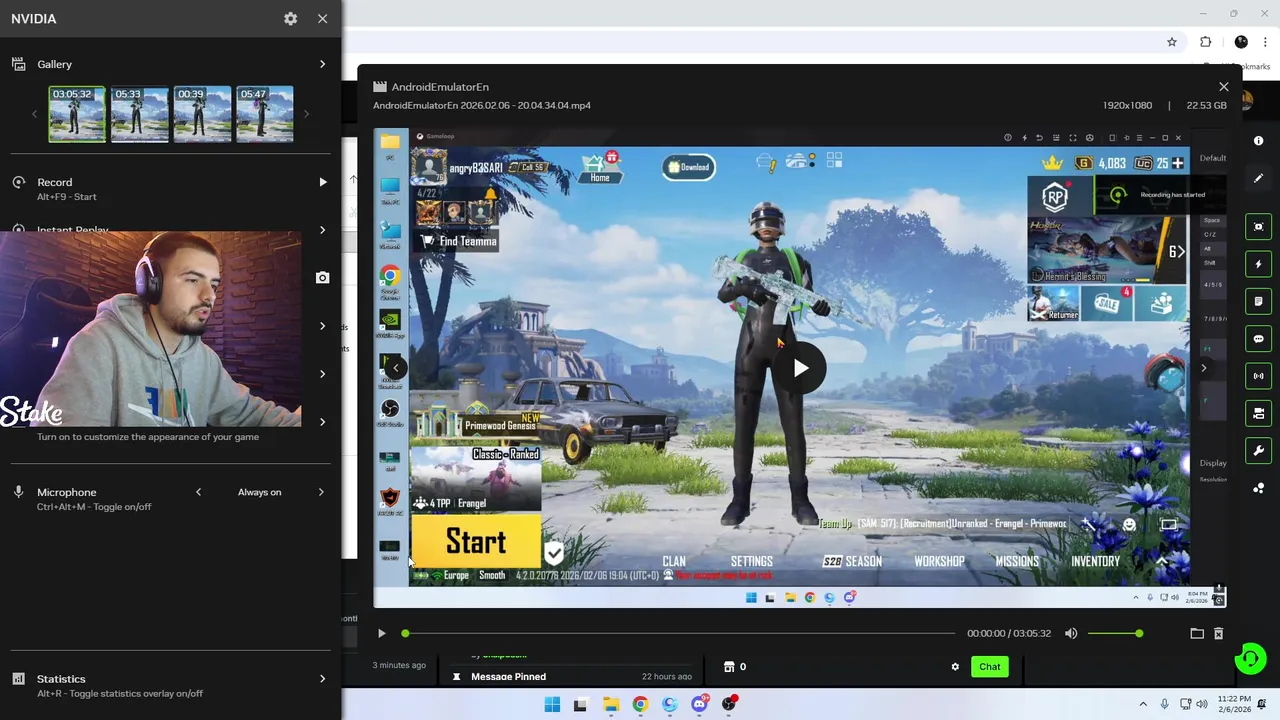1280x720 pixels.
Task: Click the Record circle icon
Action: 18,182
